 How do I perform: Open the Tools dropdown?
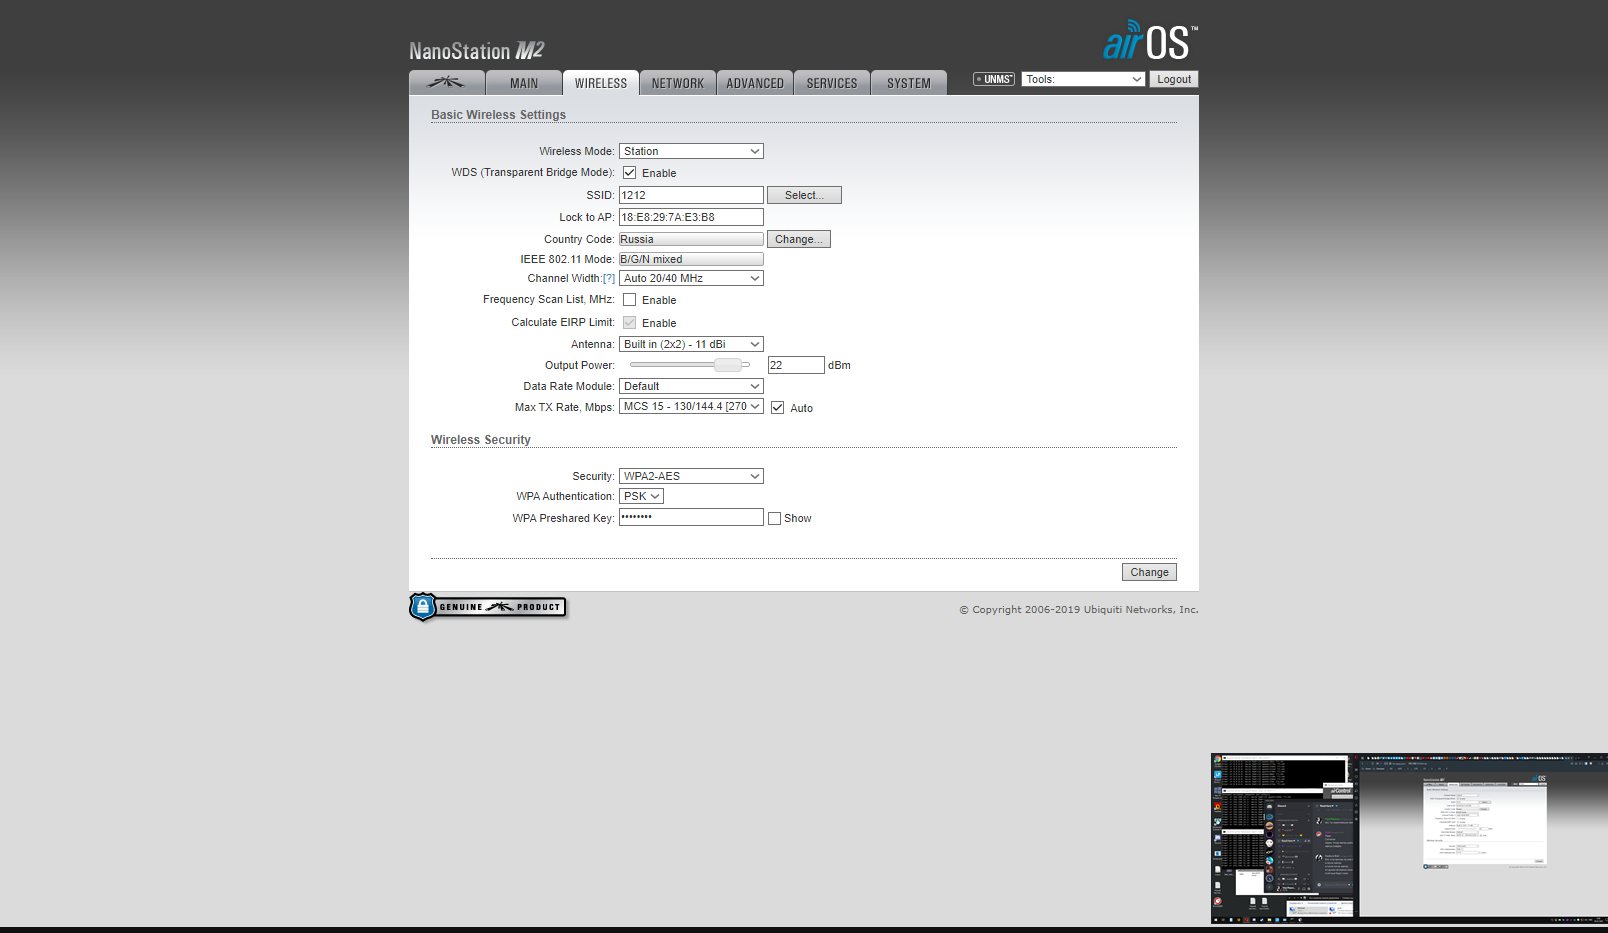click(1083, 79)
